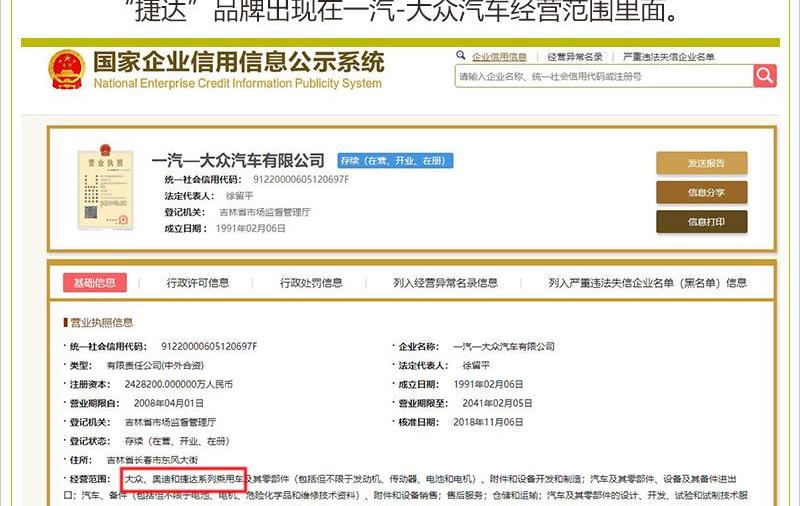Open the 列入经营异常名录信息 tab

[x=445, y=283]
